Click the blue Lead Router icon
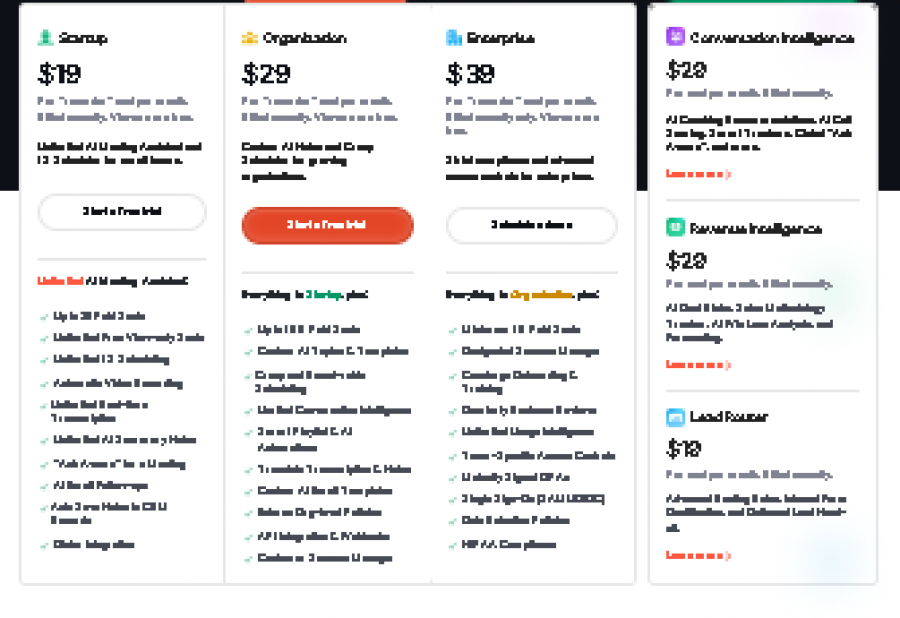This screenshot has height=618, width=900. click(674, 417)
